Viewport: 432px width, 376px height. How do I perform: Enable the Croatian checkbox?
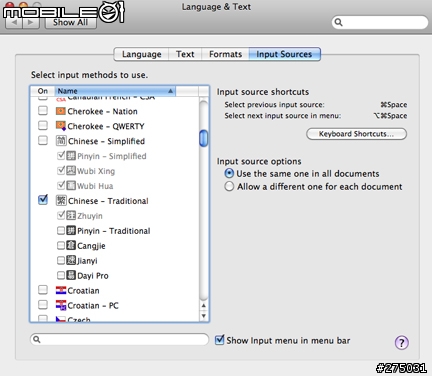[x=43, y=290]
